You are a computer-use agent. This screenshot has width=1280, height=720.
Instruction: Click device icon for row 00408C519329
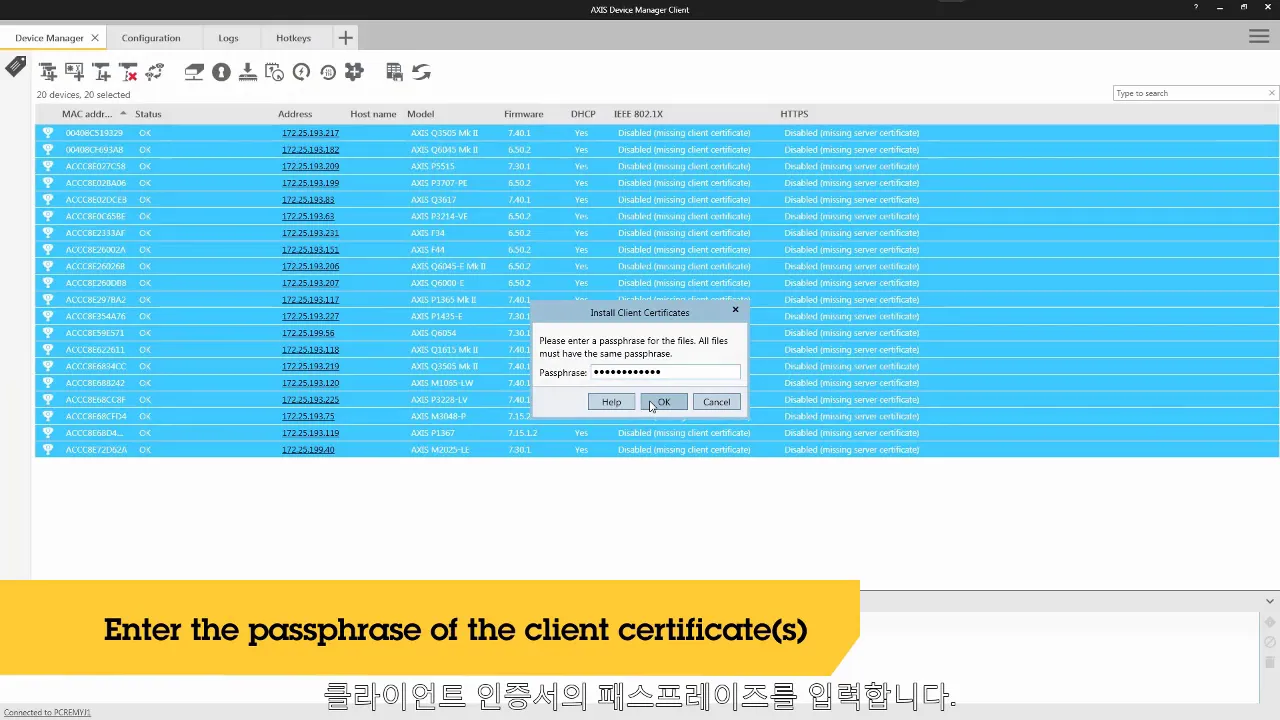point(47,133)
